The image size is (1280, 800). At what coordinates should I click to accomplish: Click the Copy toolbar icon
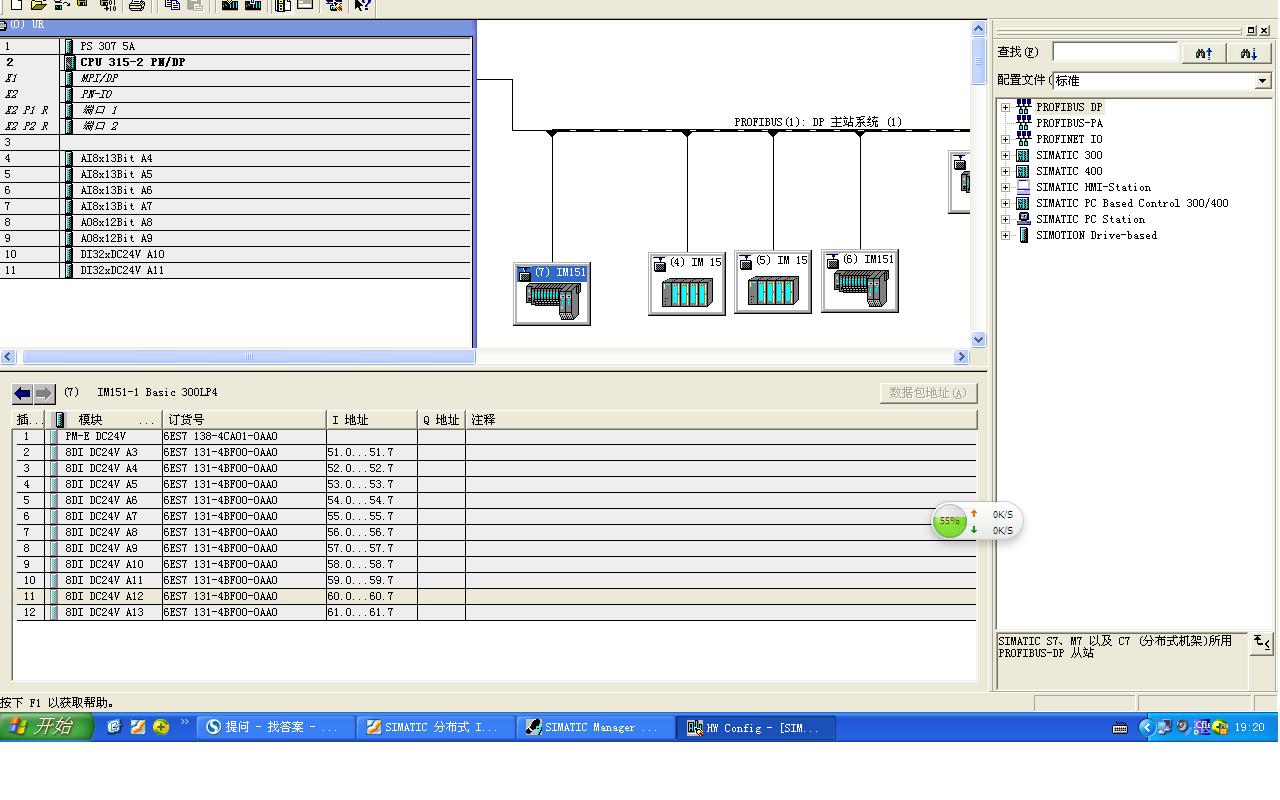[172, 5]
